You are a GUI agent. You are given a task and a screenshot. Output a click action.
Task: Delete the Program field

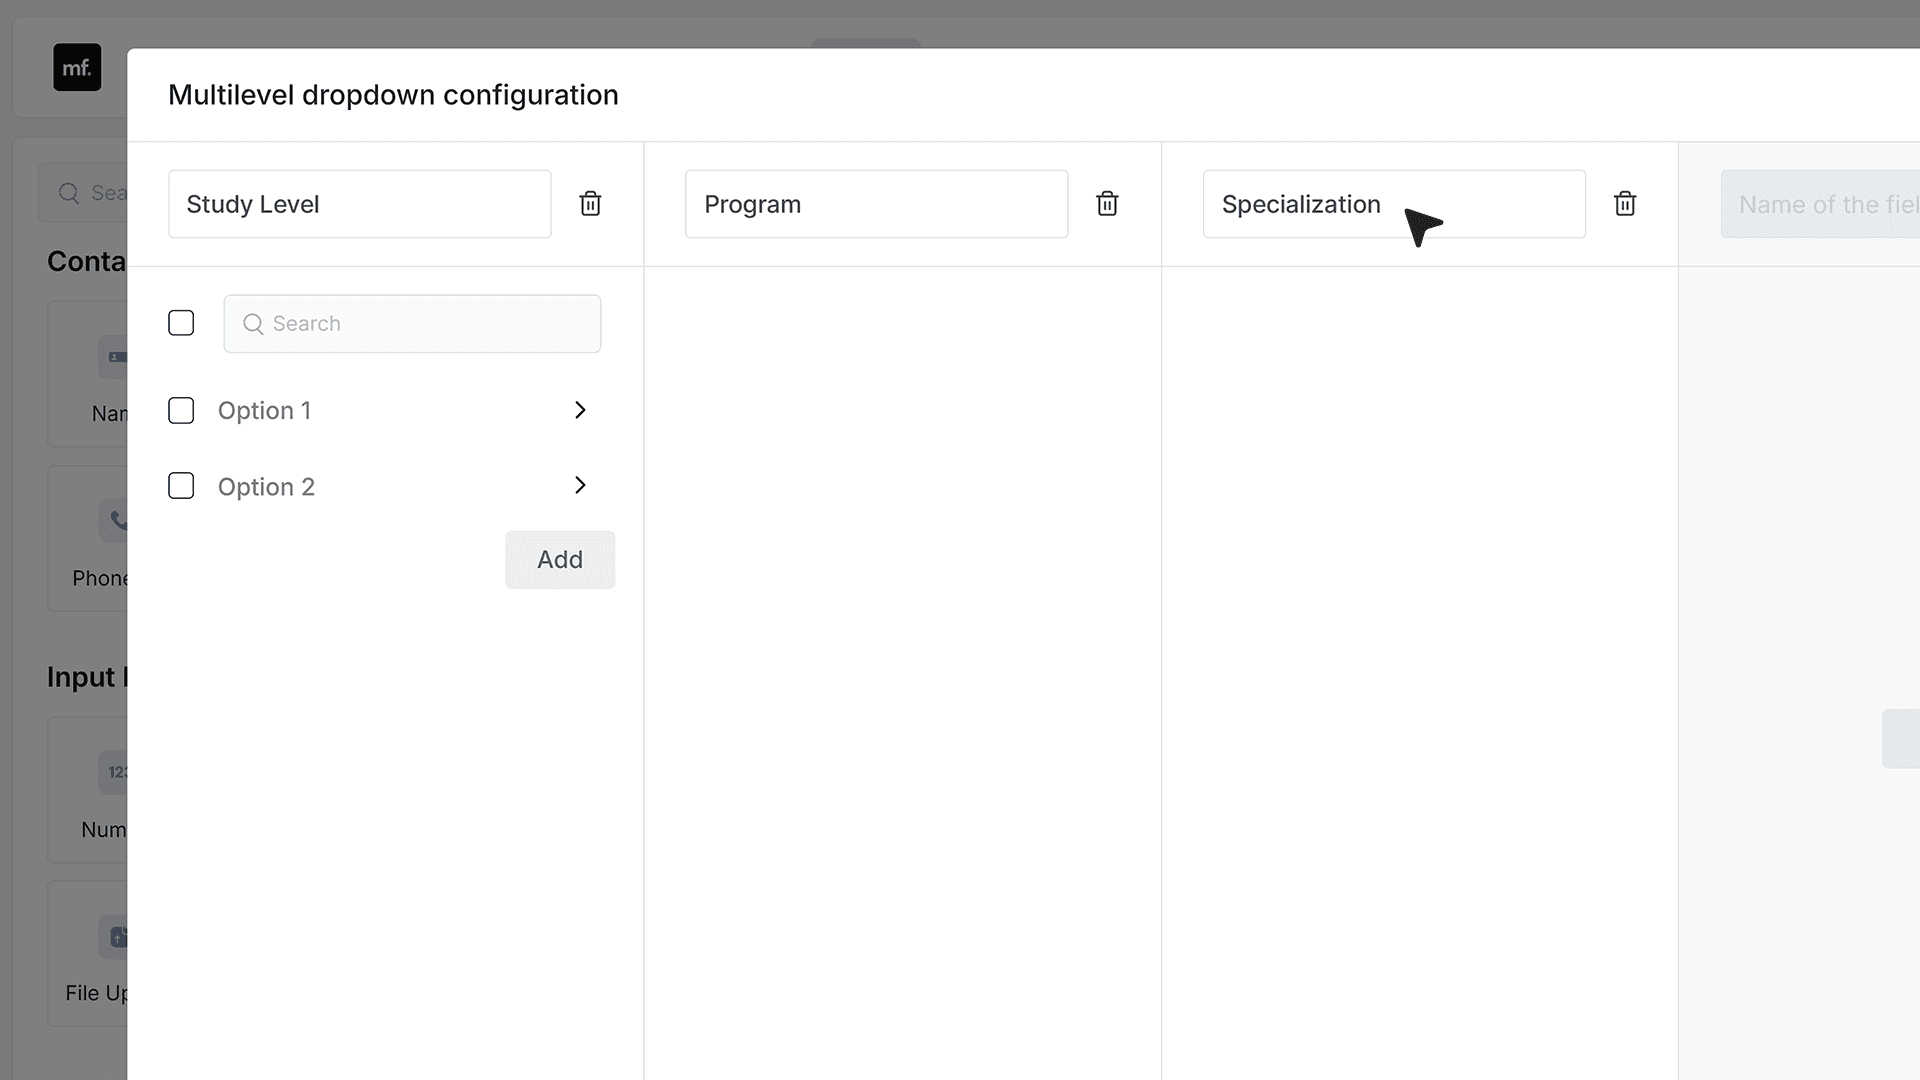click(1107, 204)
